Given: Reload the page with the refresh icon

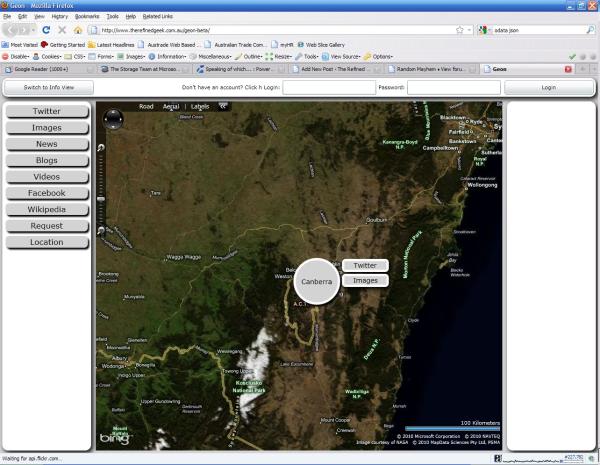Looking at the screenshot, I should coord(46,30).
